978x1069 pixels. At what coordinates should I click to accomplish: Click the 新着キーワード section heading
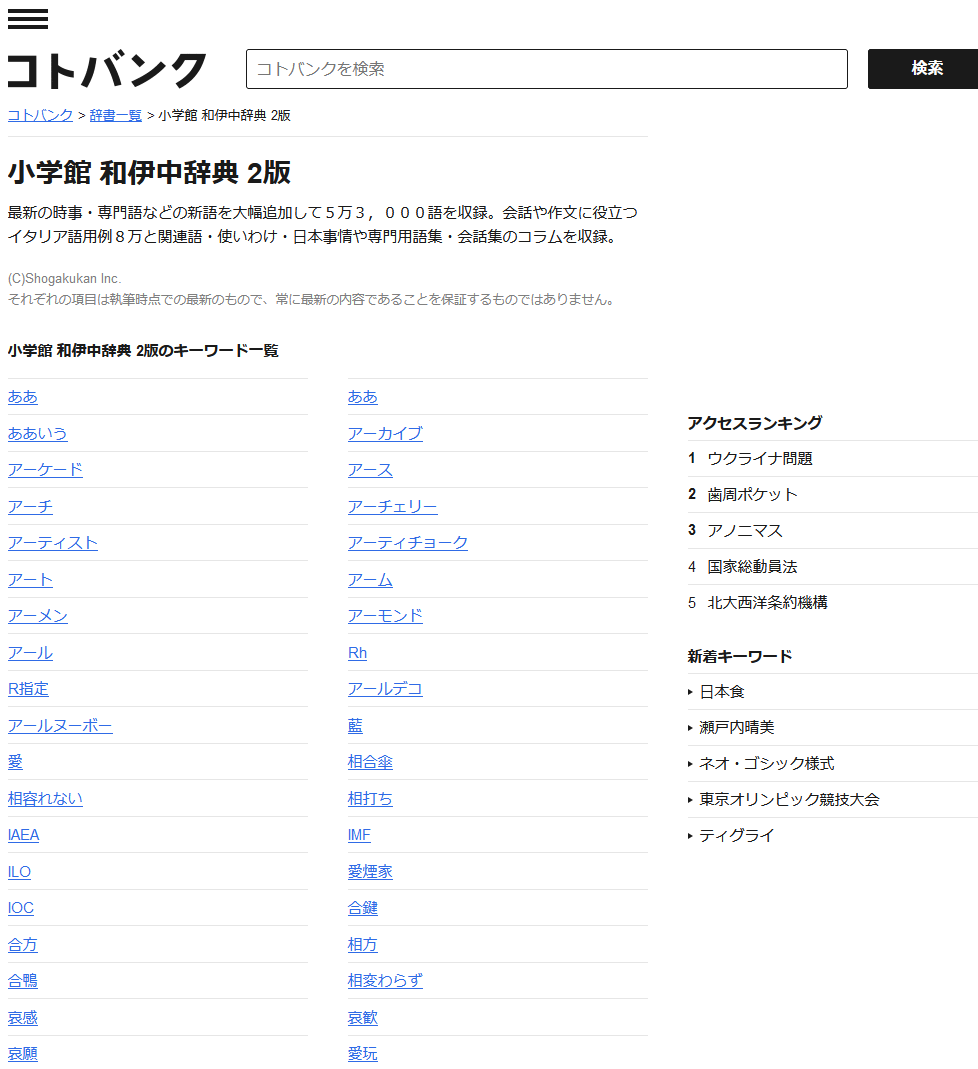(x=739, y=657)
